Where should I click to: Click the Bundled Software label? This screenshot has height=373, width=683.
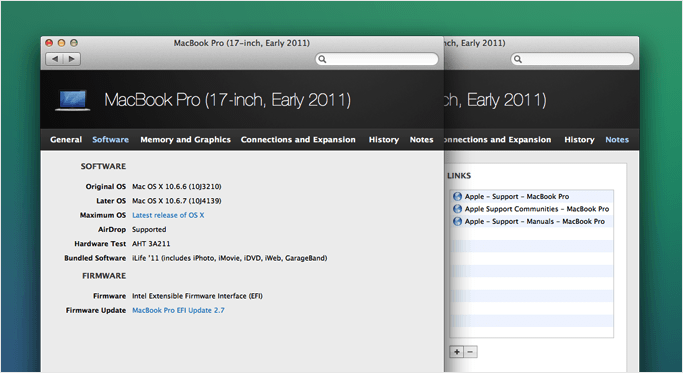tap(95, 258)
